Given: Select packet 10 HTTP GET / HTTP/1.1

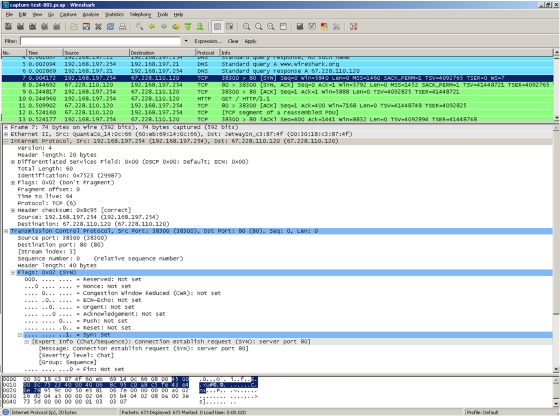Looking at the screenshot, I should pos(278,99).
